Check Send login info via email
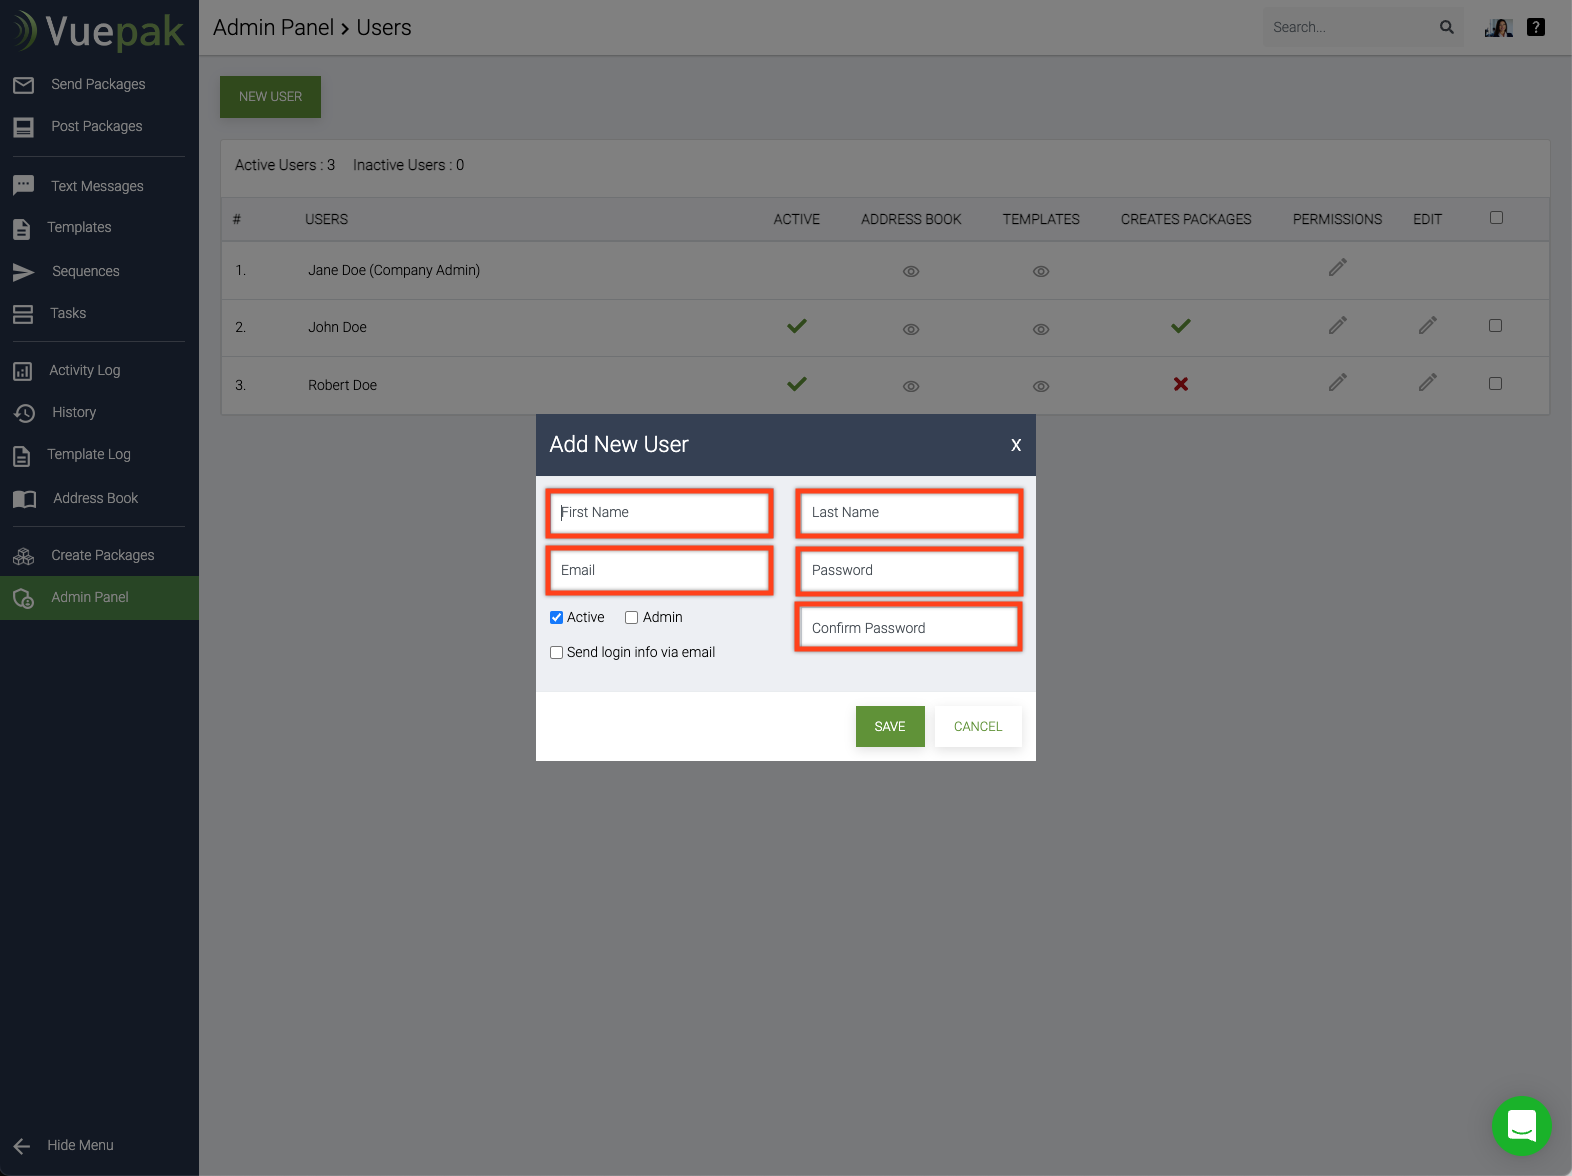The image size is (1572, 1176). tap(557, 653)
